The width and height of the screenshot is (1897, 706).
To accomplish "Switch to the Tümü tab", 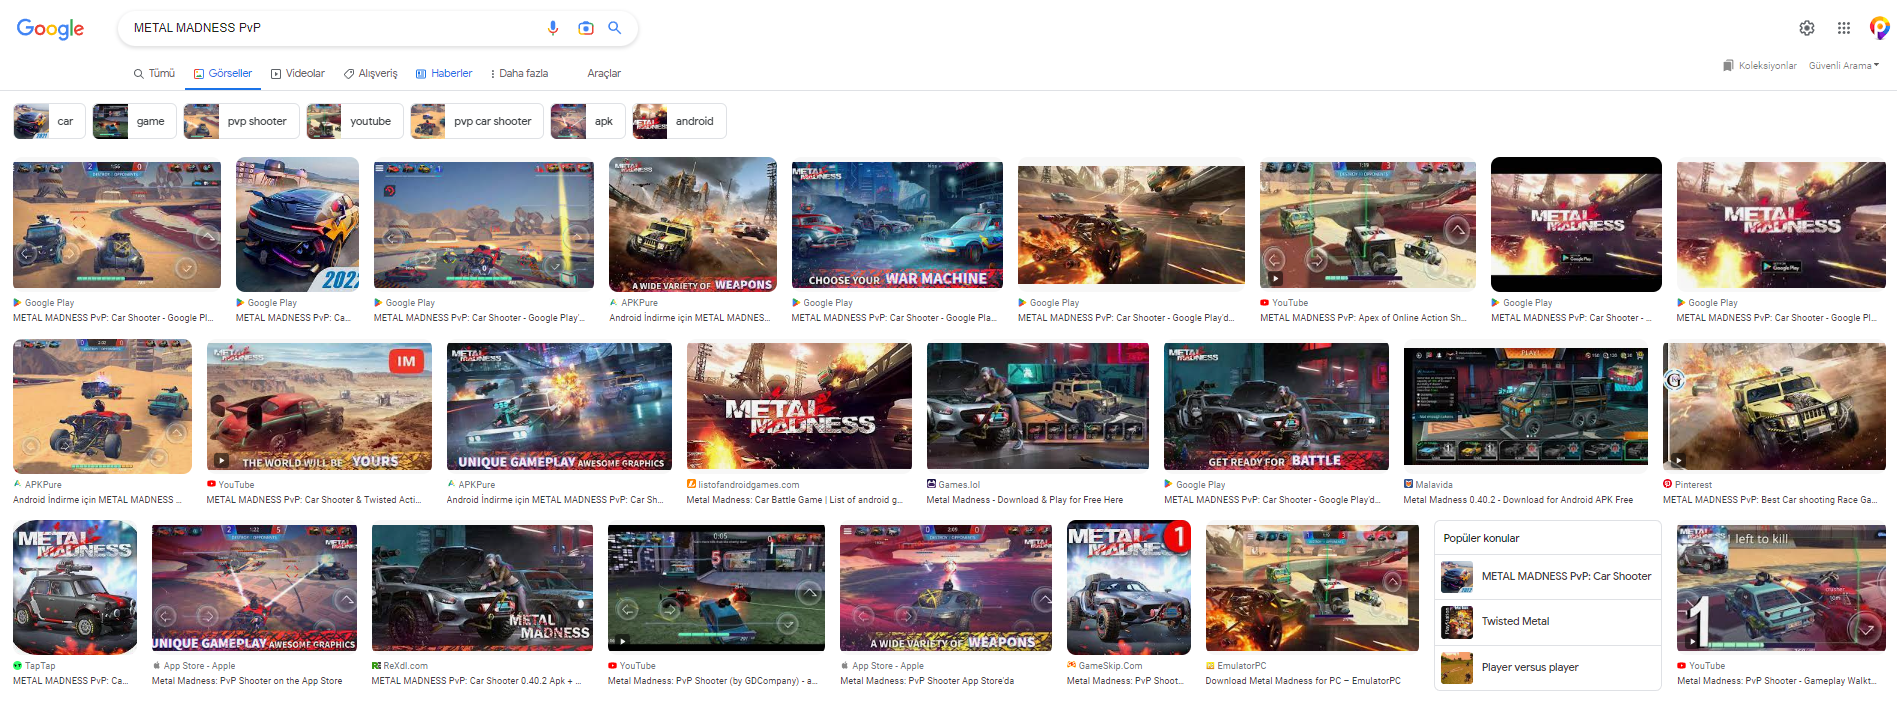I will click(154, 73).
